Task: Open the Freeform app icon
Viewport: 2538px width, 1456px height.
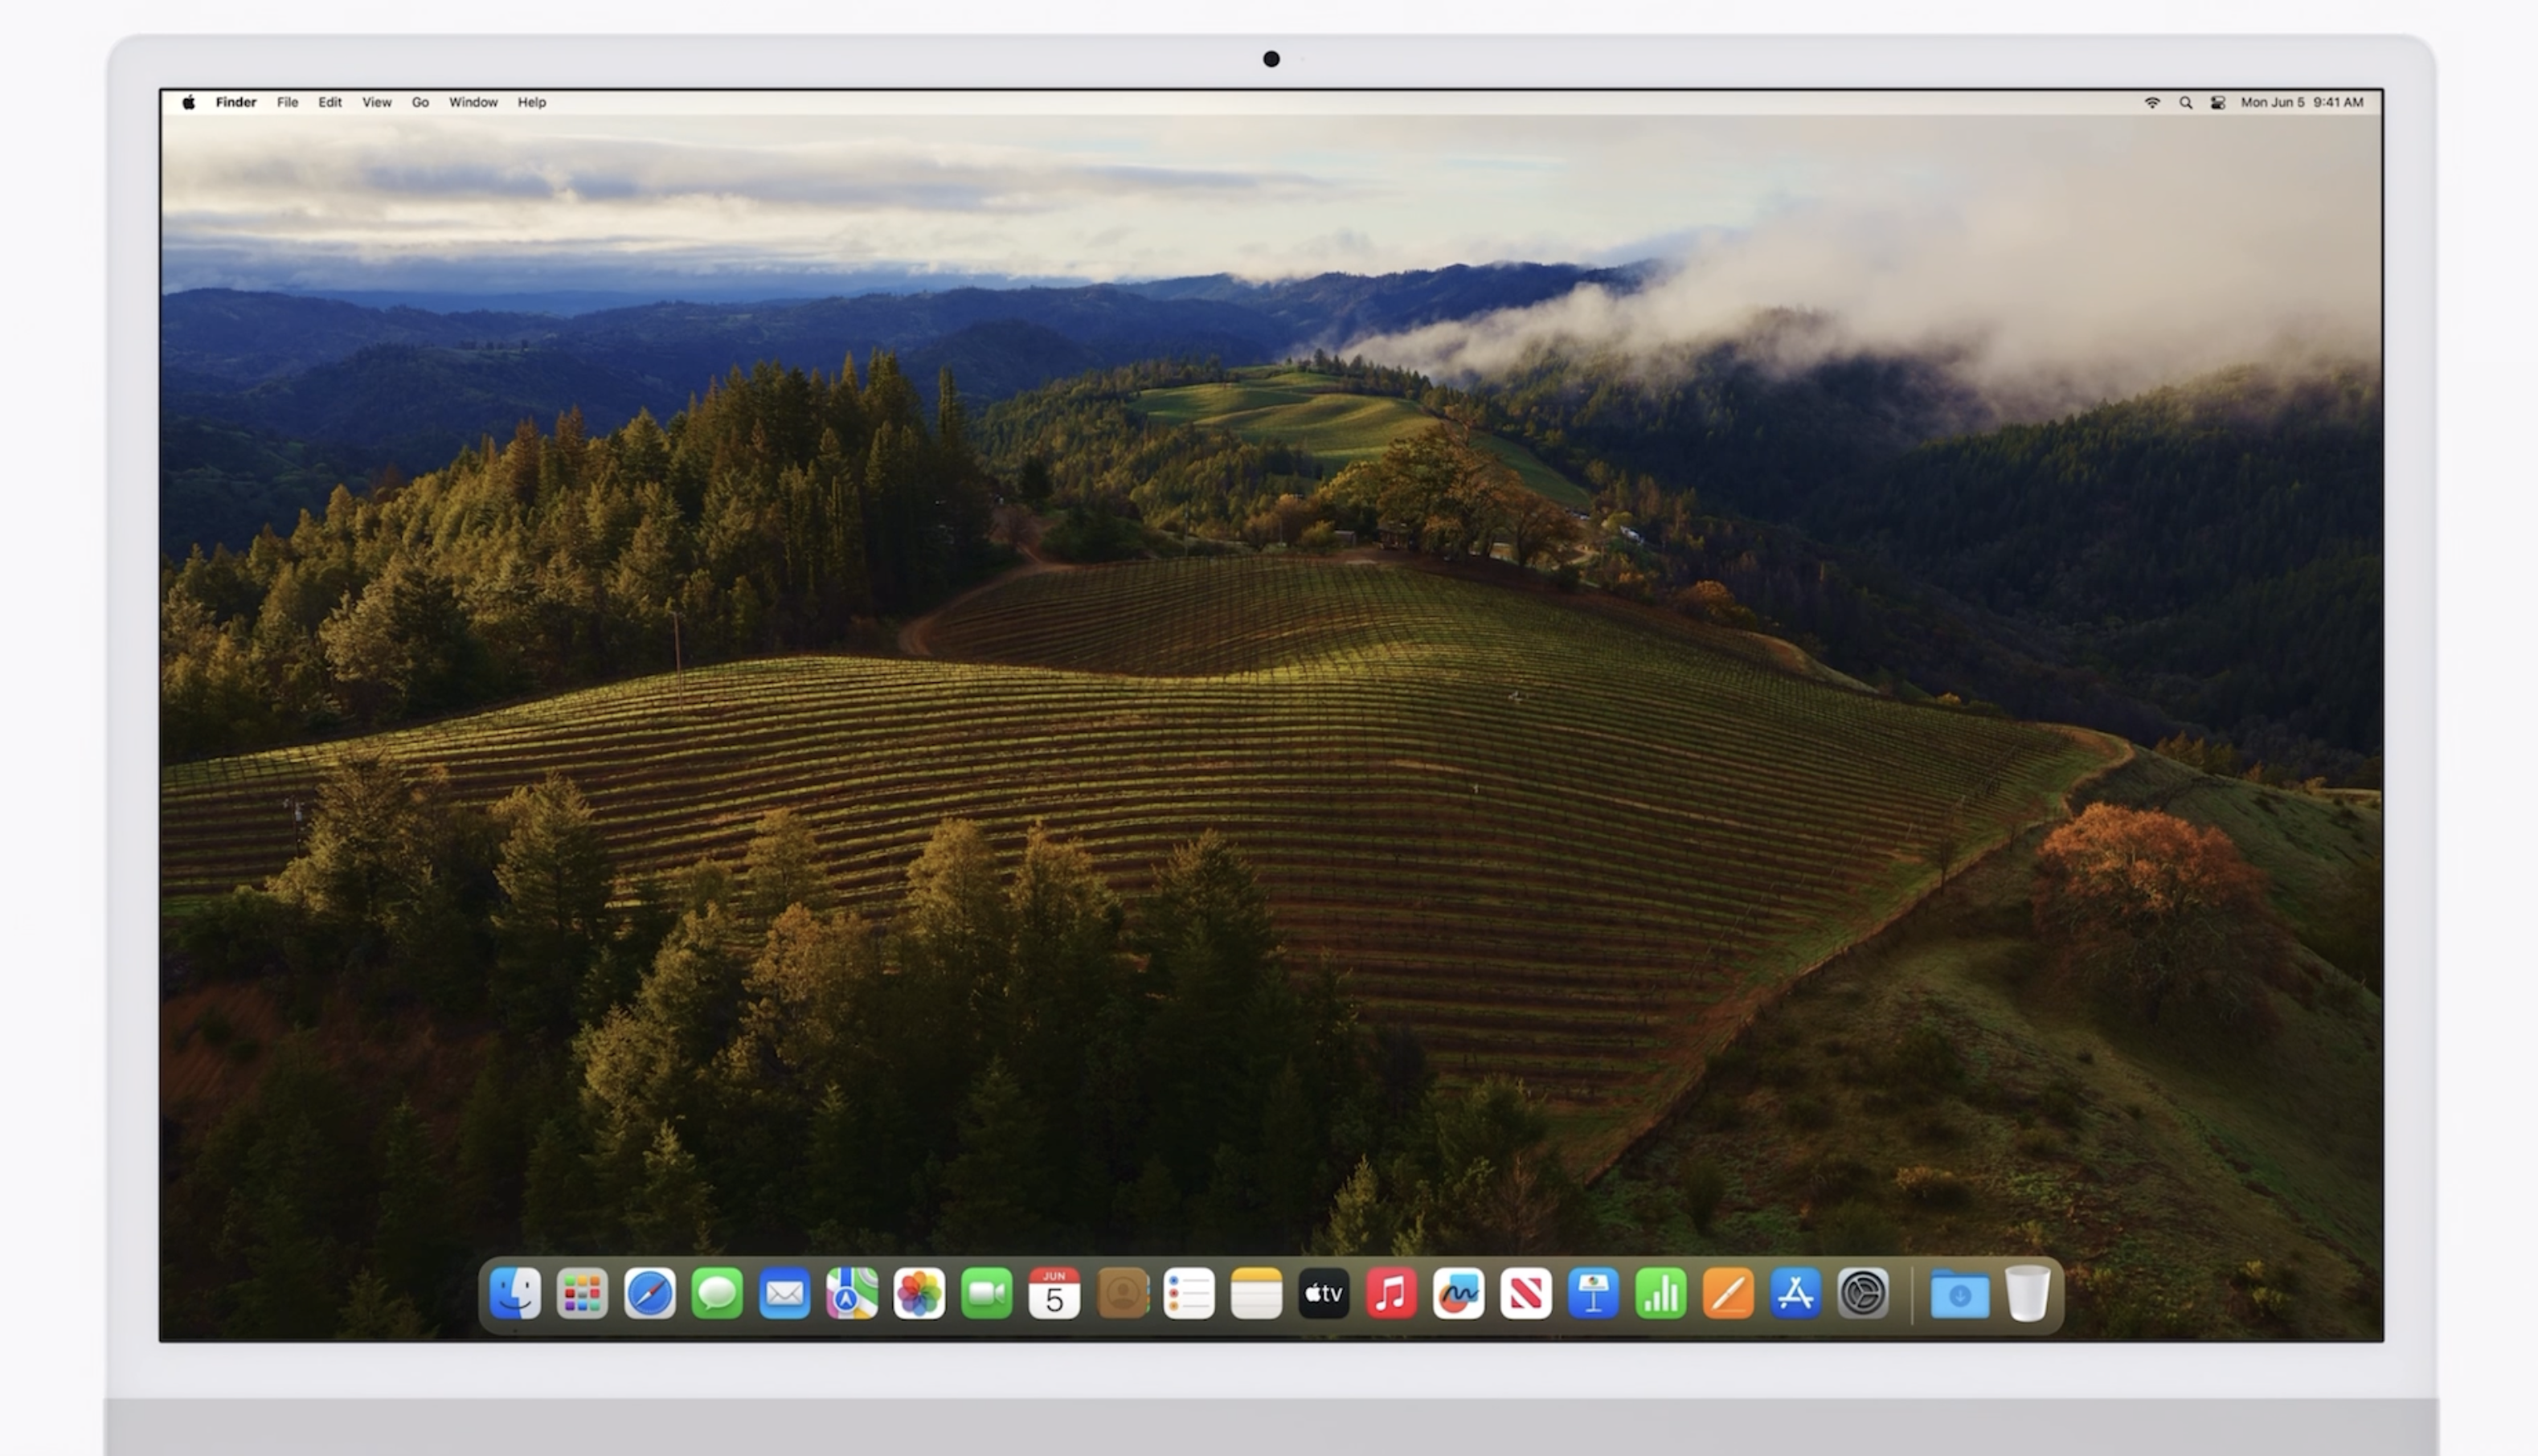Action: click(x=1458, y=1294)
